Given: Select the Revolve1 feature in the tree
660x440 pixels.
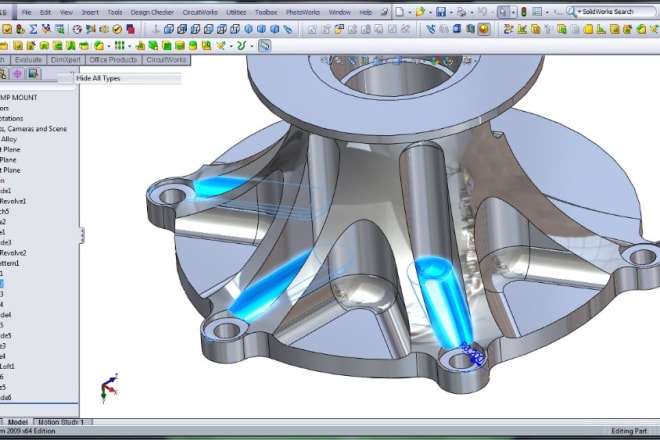Looking at the screenshot, I should point(13,201).
